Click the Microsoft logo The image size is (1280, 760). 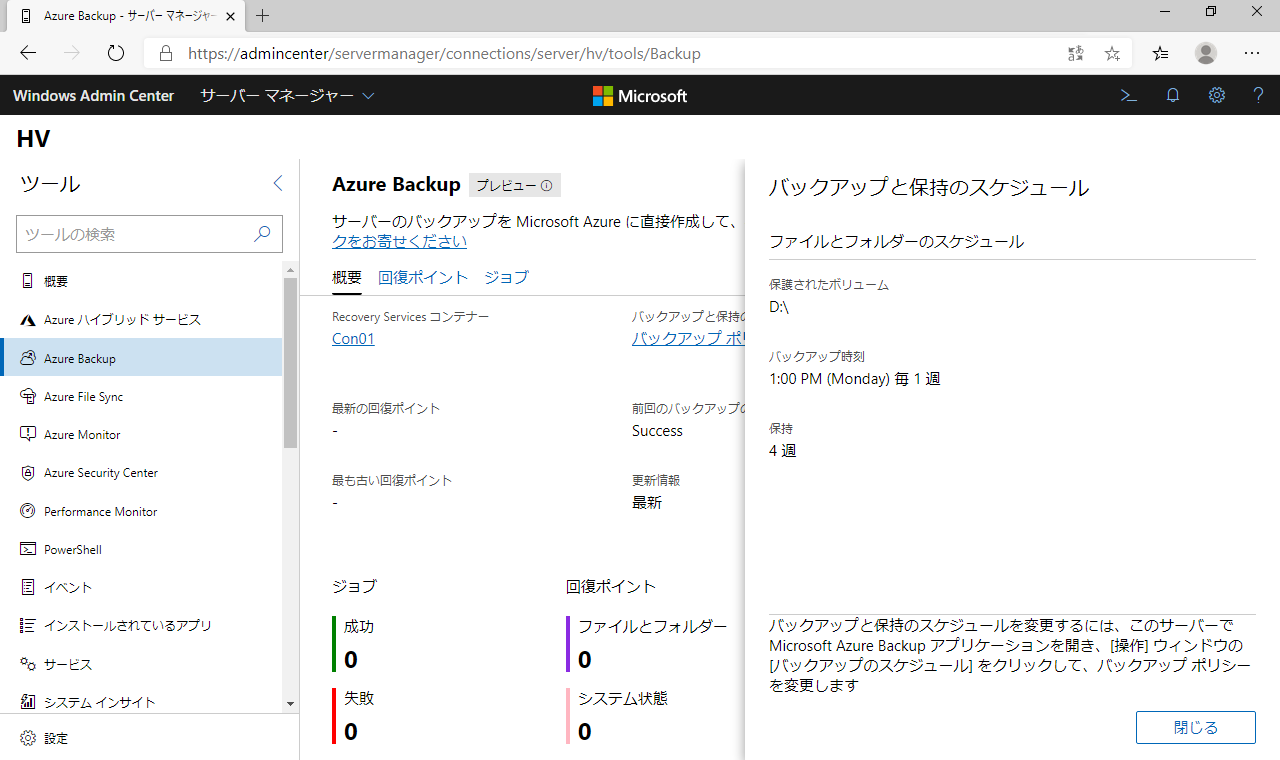[x=640, y=96]
